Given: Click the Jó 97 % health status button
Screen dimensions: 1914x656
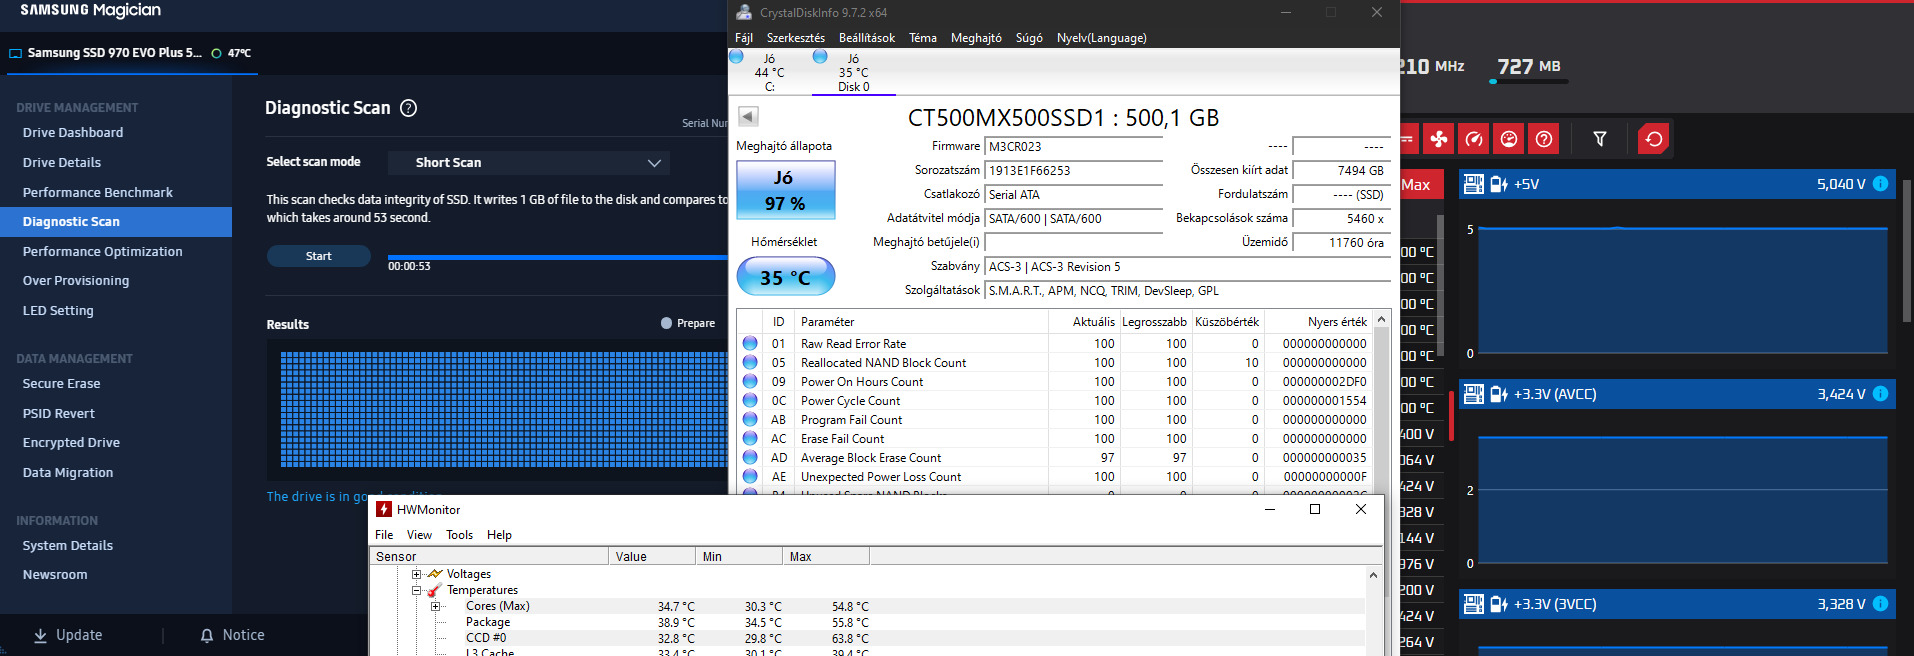Looking at the screenshot, I should click(x=786, y=190).
